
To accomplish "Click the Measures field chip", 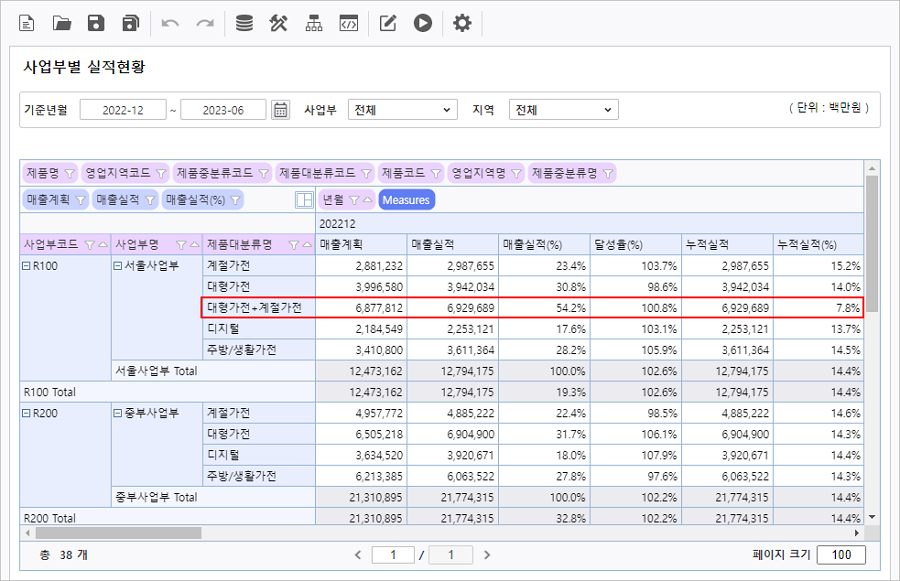I will coord(405,200).
